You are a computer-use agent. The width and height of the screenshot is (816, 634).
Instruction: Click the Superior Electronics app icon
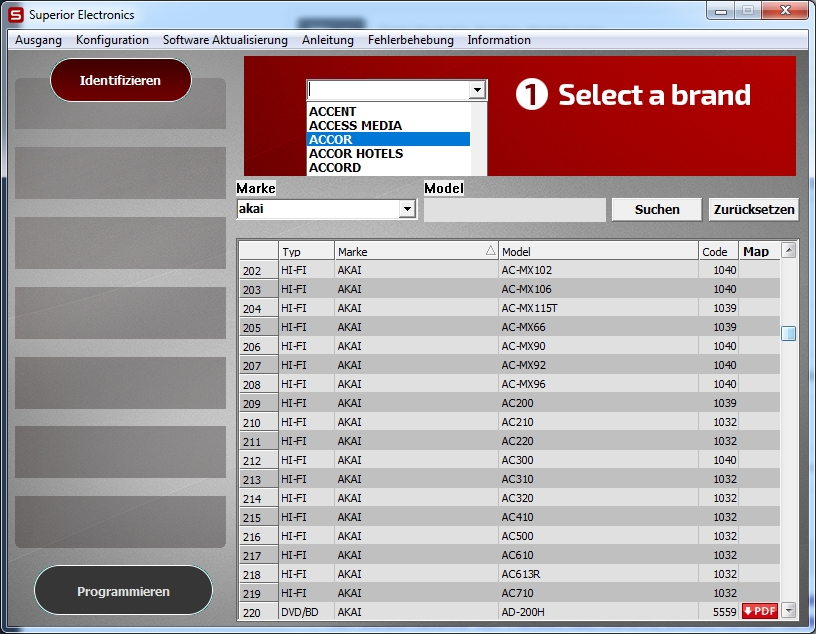point(16,15)
